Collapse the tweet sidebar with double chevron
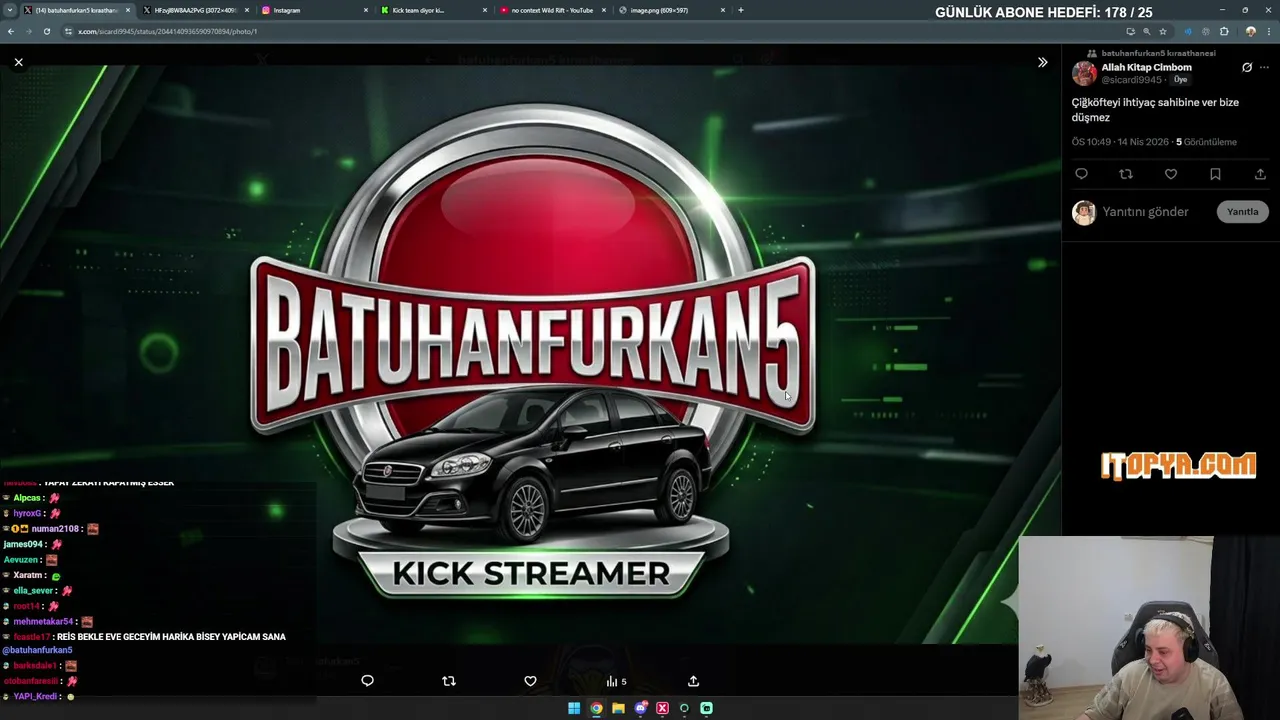The height and width of the screenshot is (720, 1280). [1042, 62]
